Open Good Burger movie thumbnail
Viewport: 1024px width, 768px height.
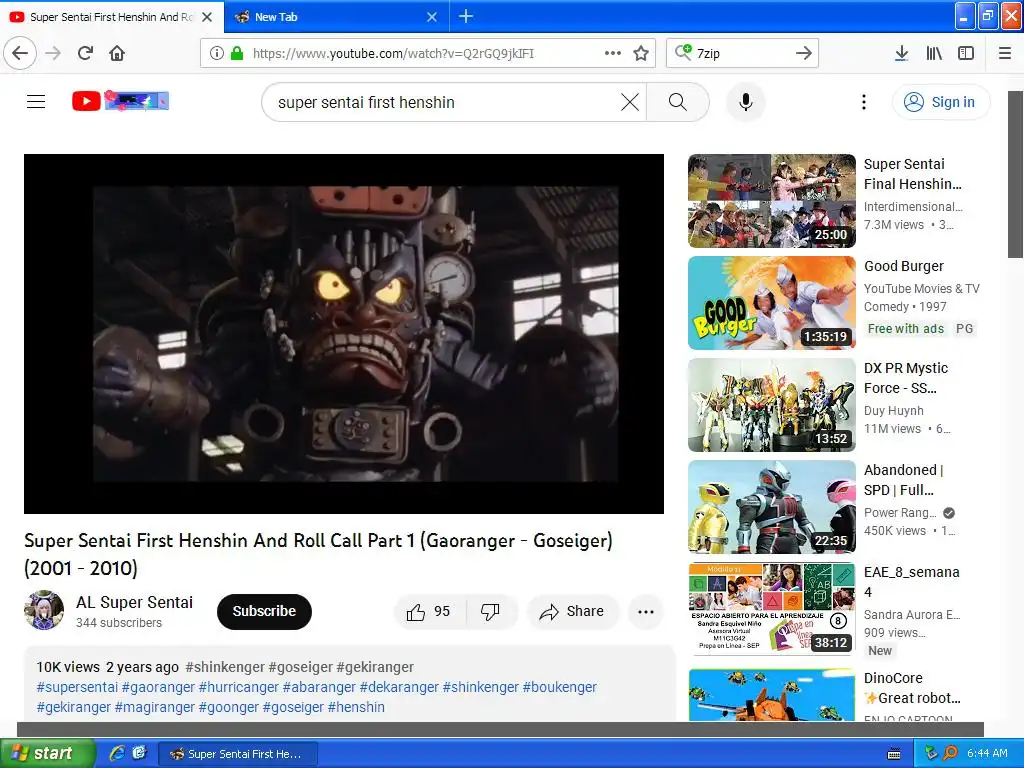pos(771,303)
